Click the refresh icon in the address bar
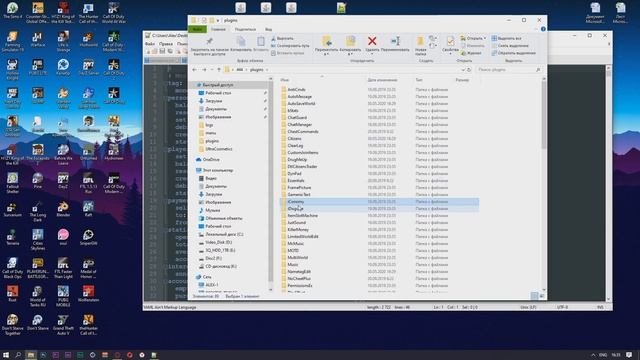This screenshot has width=640, height=360. 469,70
